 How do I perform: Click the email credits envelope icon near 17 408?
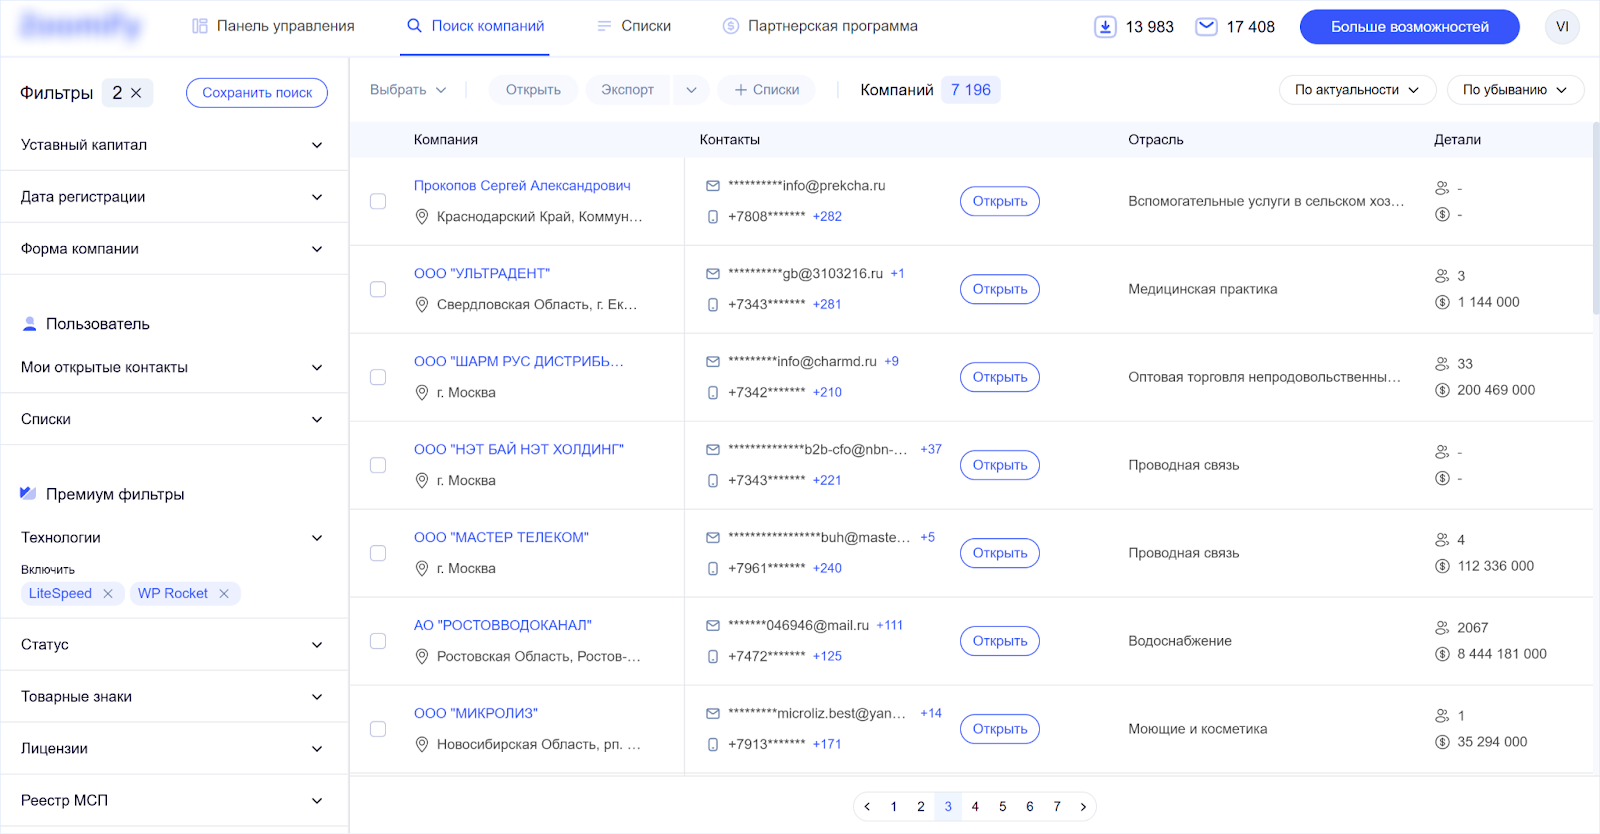click(x=1207, y=27)
